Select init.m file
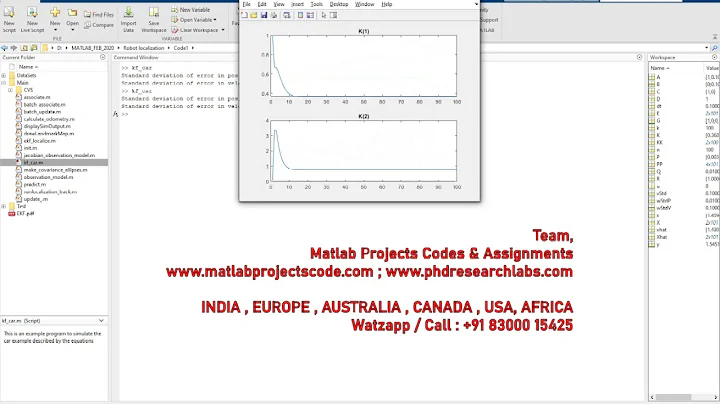 coord(30,148)
